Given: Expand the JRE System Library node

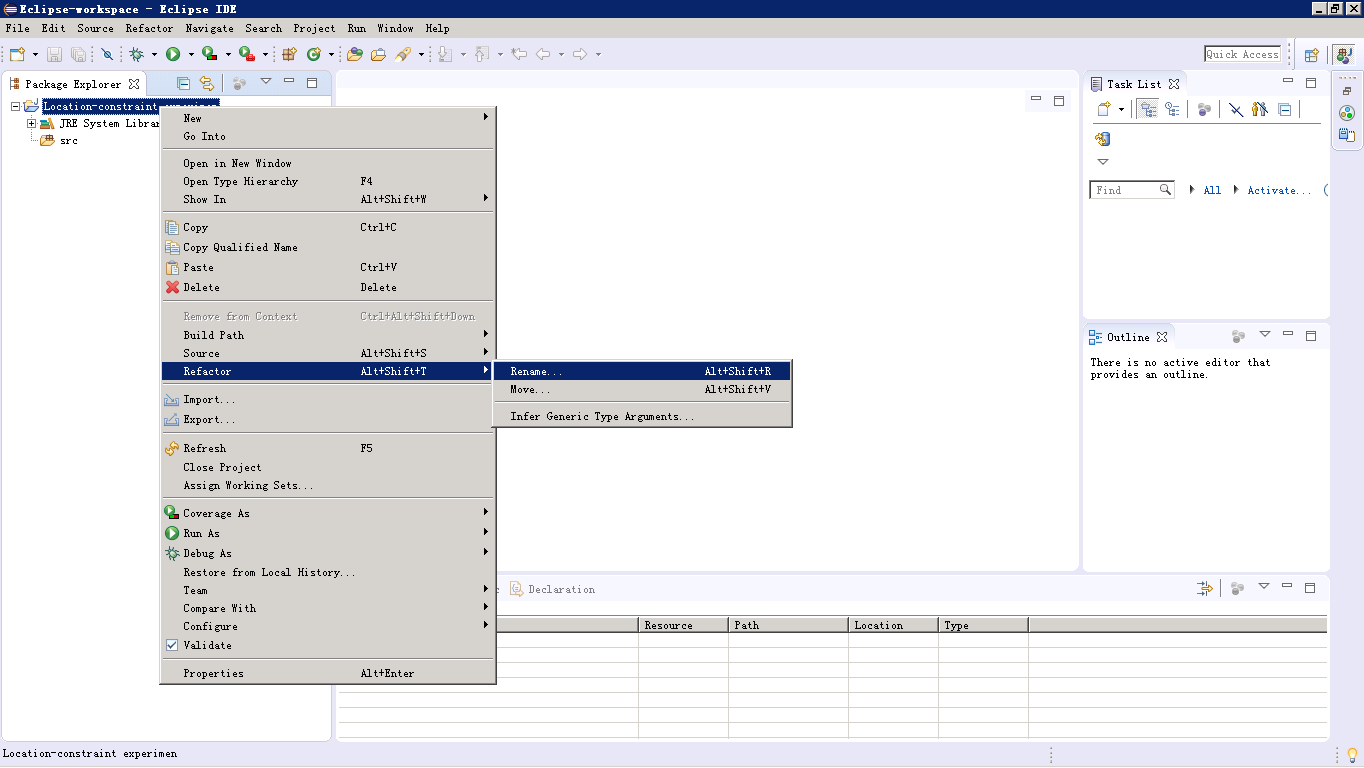Looking at the screenshot, I should pos(32,123).
